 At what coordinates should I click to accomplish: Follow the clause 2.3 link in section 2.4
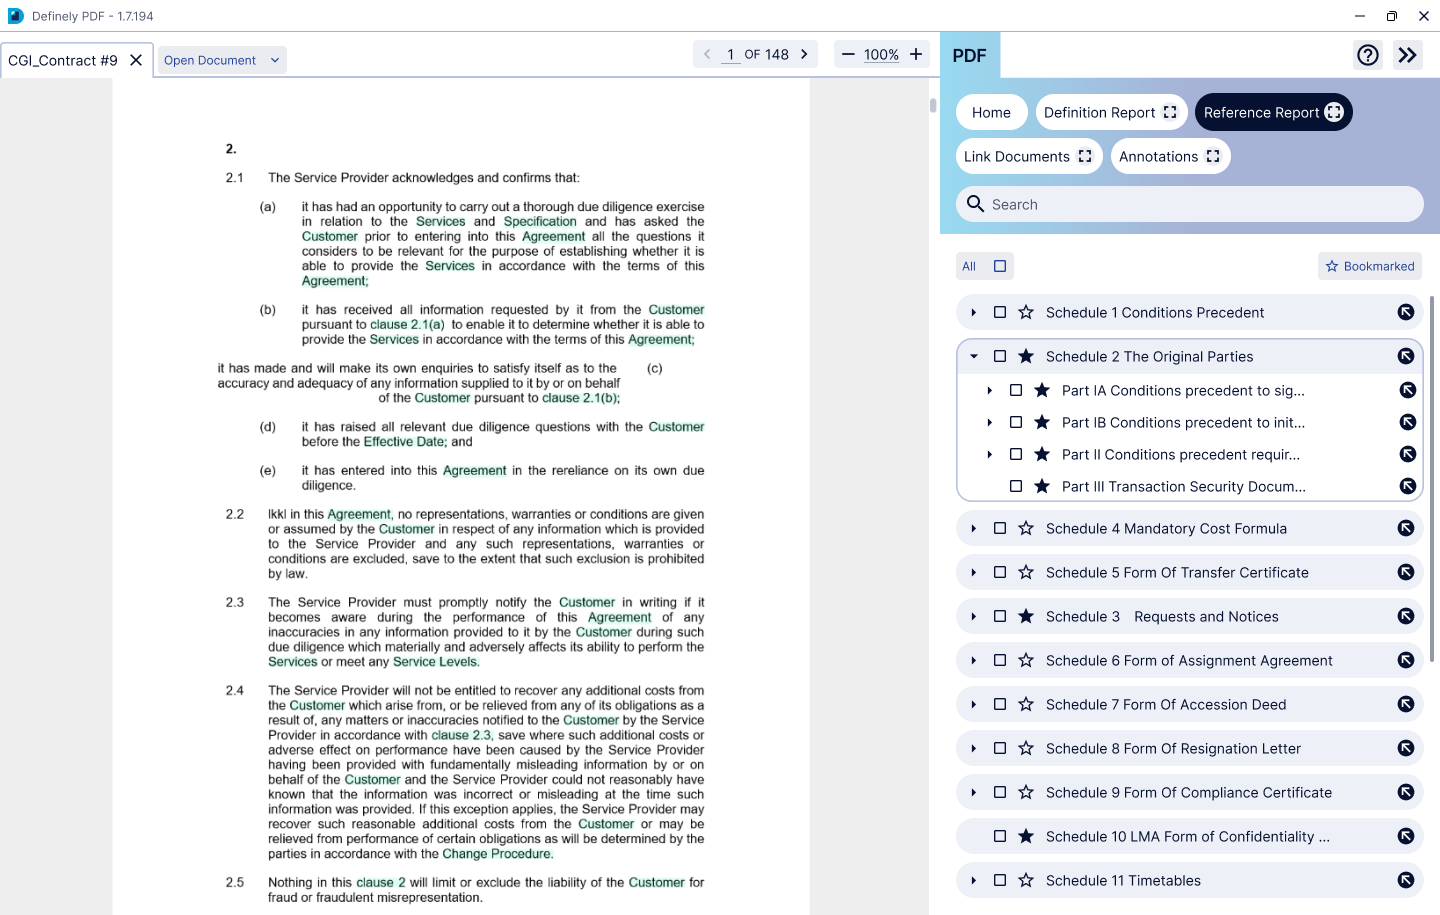[x=462, y=735]
